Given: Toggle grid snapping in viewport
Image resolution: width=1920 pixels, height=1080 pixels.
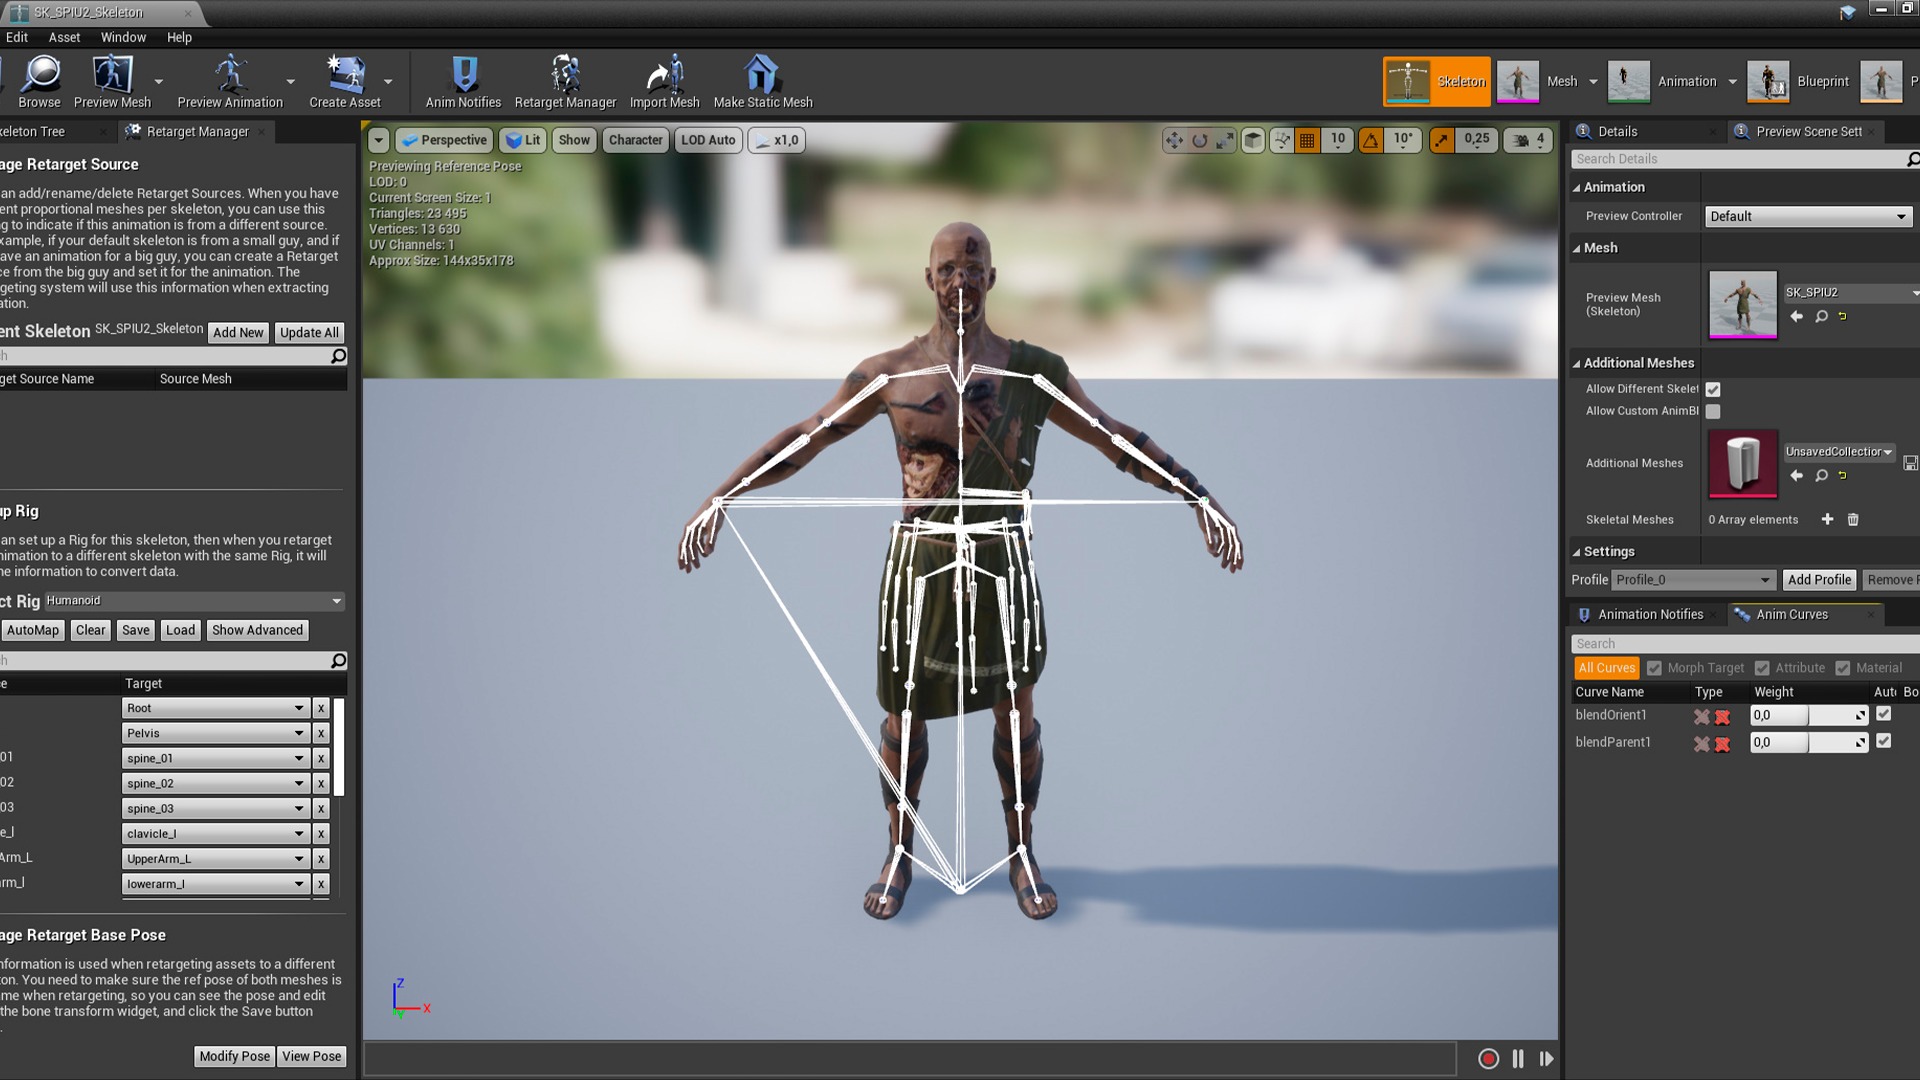Looking at the screenshot, I should (x=1307, y=141).
